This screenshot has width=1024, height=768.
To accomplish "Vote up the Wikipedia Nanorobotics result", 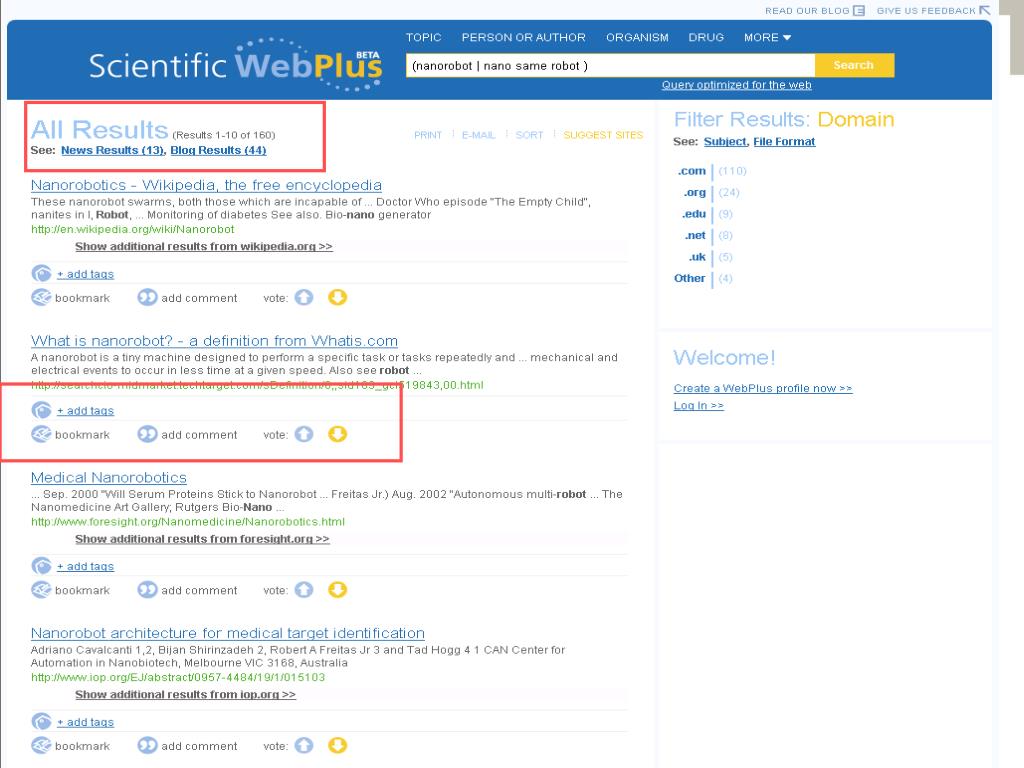I will tap(304, 298).
